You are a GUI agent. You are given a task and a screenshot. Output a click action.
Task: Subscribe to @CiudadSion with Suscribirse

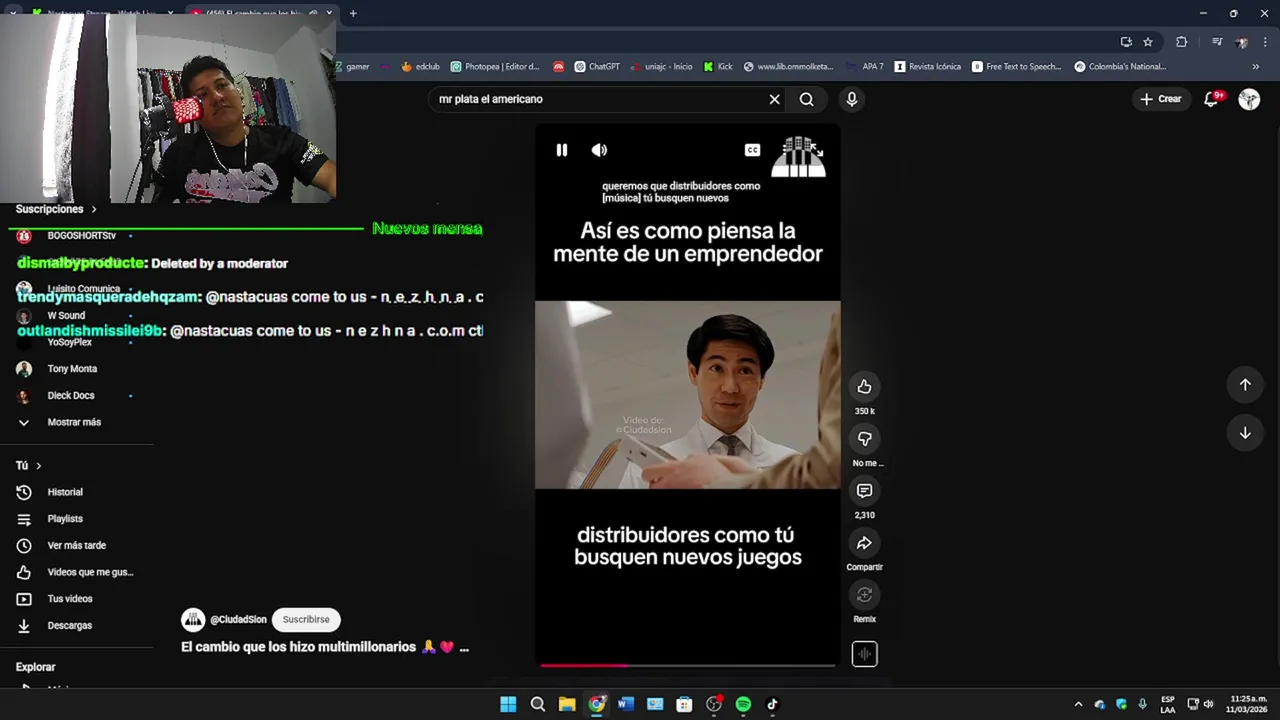(306, 620)
